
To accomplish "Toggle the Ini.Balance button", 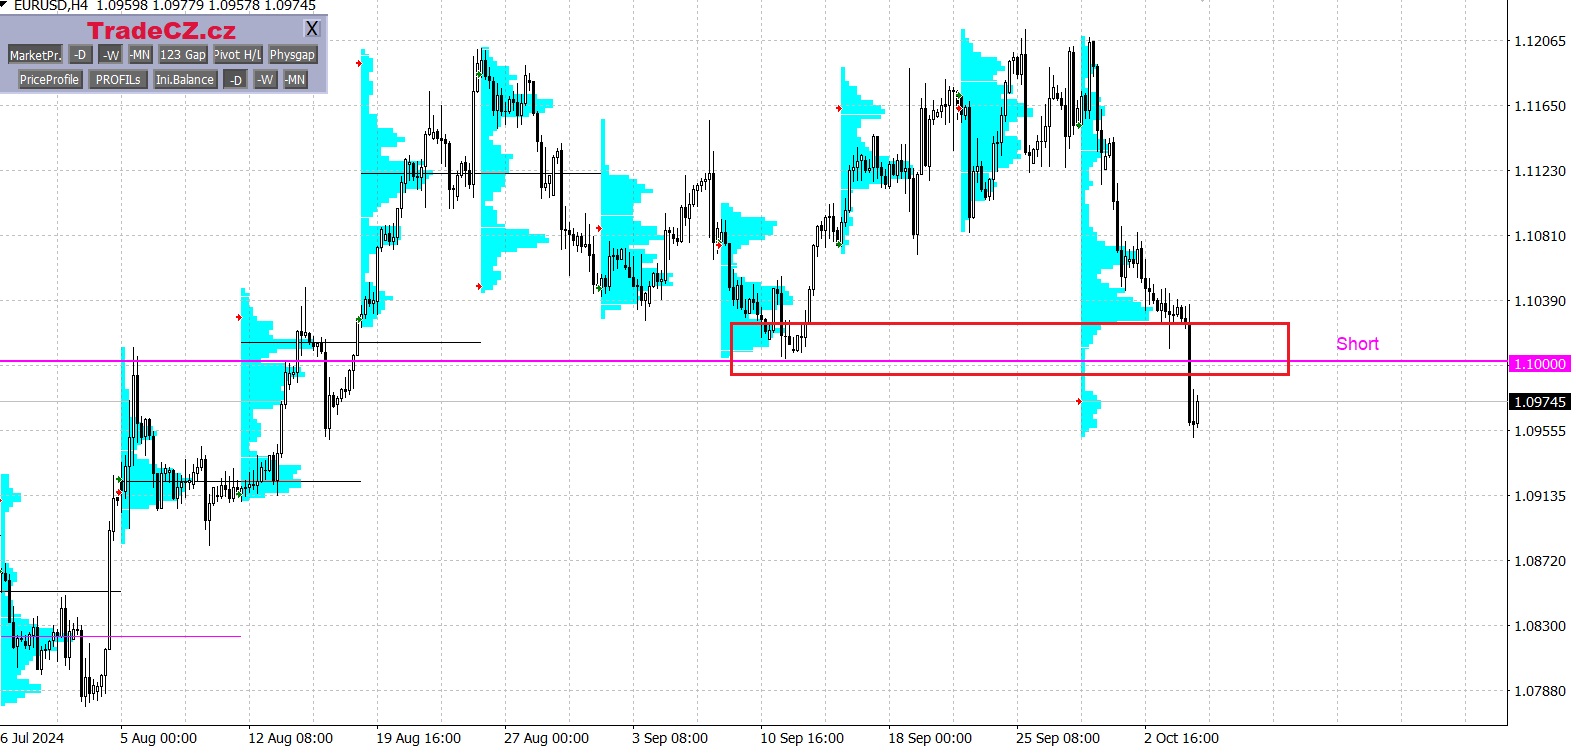I will 185,80.
